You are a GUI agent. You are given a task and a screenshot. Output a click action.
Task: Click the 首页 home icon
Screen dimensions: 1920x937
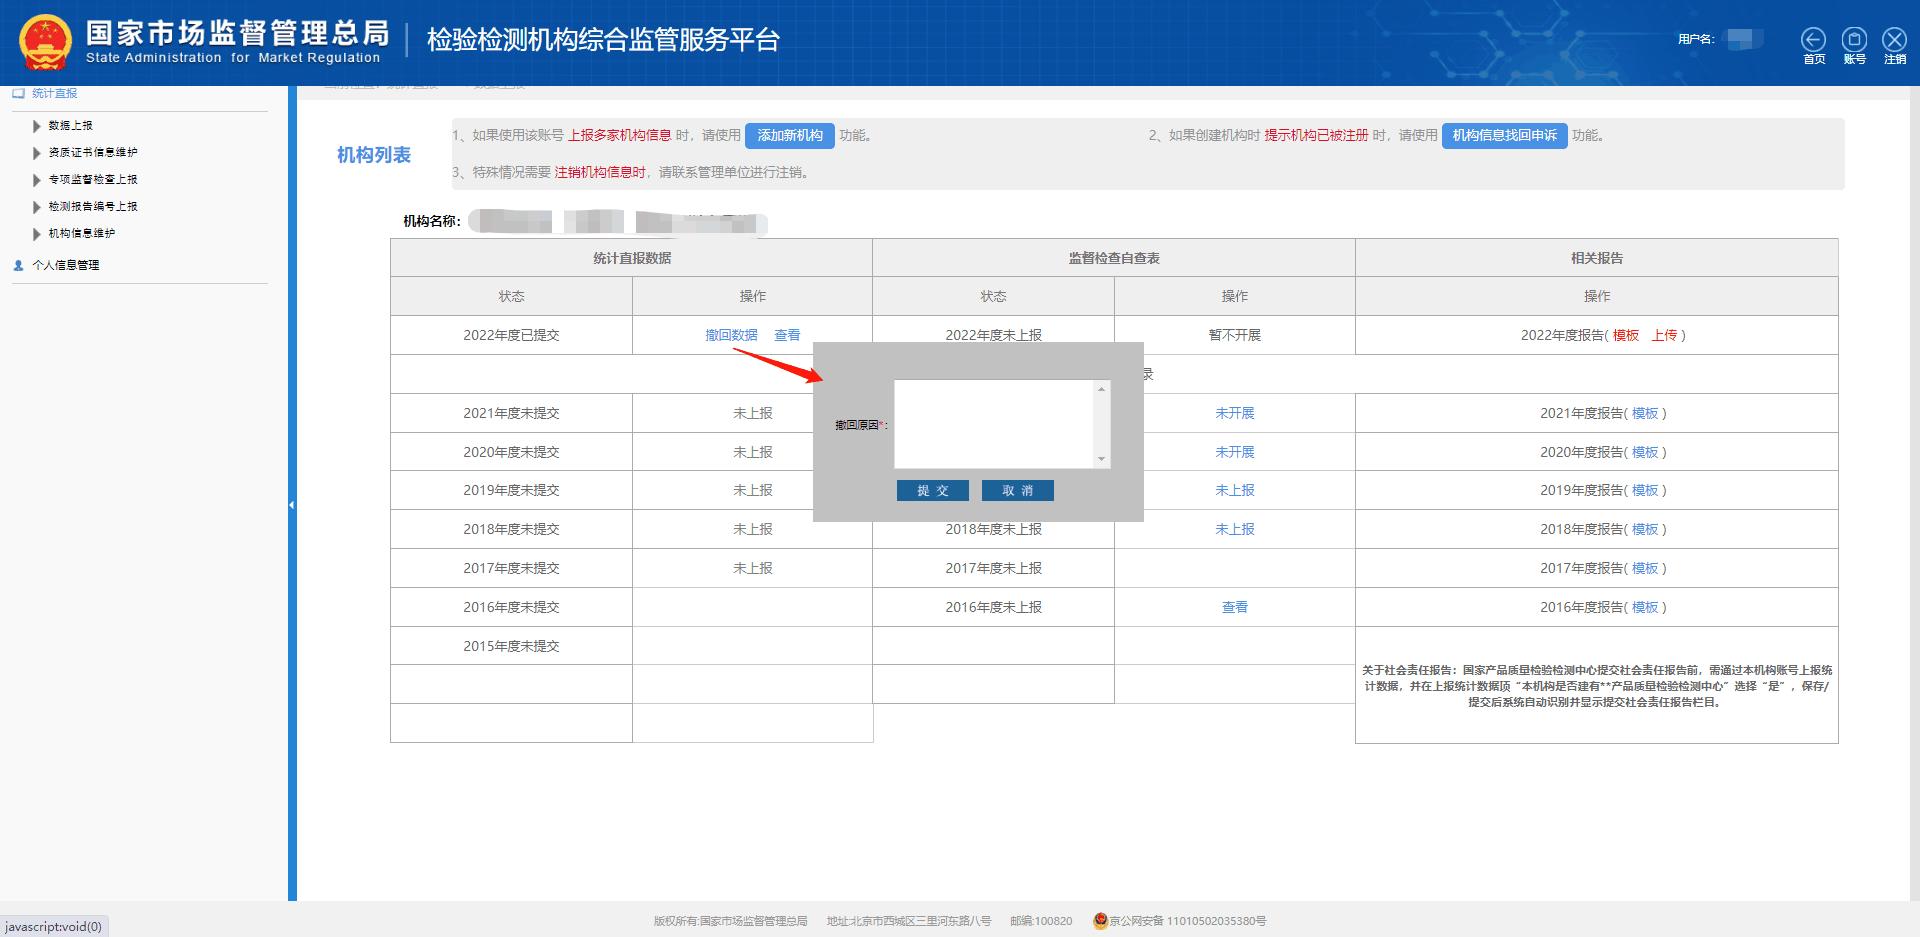tap(1813, 40)
